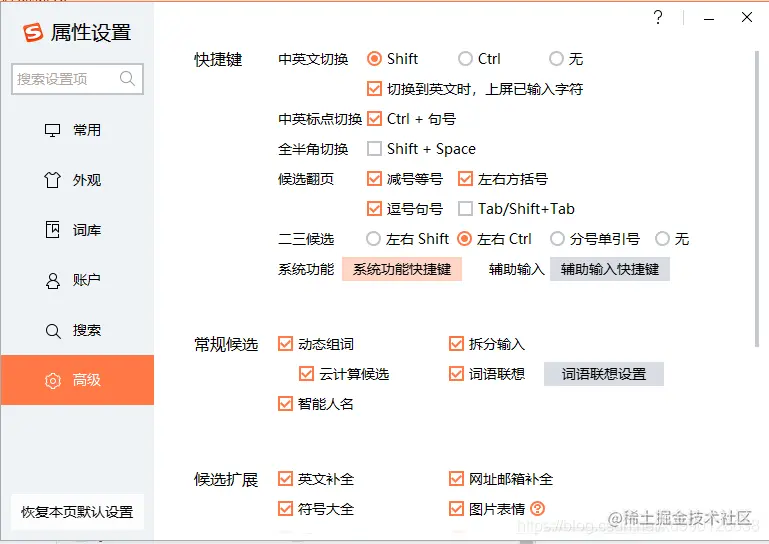Click 恢复本页默认设置 button
This screenshot has height=544, width=769.
pos(77,512)
